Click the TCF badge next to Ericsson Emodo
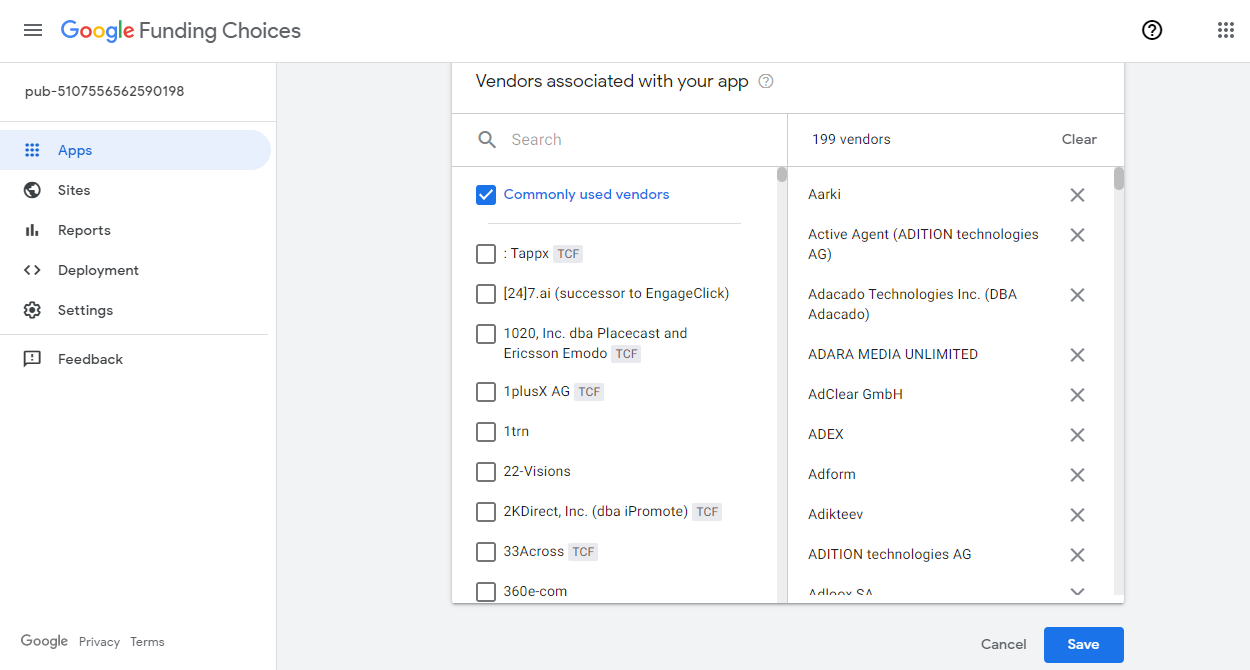 pos(626,354)
